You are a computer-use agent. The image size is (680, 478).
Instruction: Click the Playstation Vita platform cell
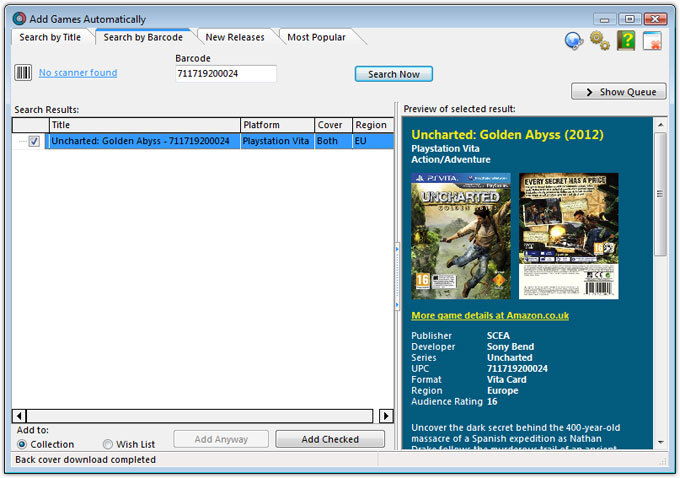click(x=277, y=141)
